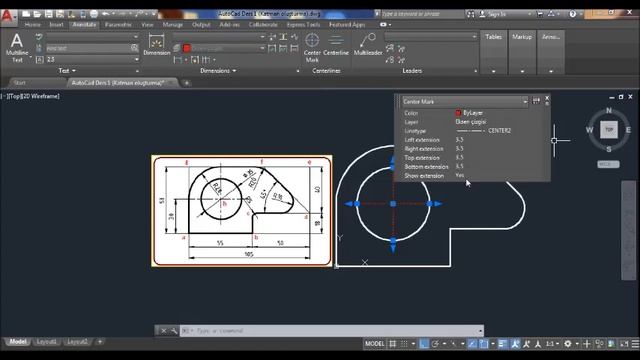This screenshot has width=640, height=360.
Task: Select the Center Mark tool
Action: coord(312,47)
